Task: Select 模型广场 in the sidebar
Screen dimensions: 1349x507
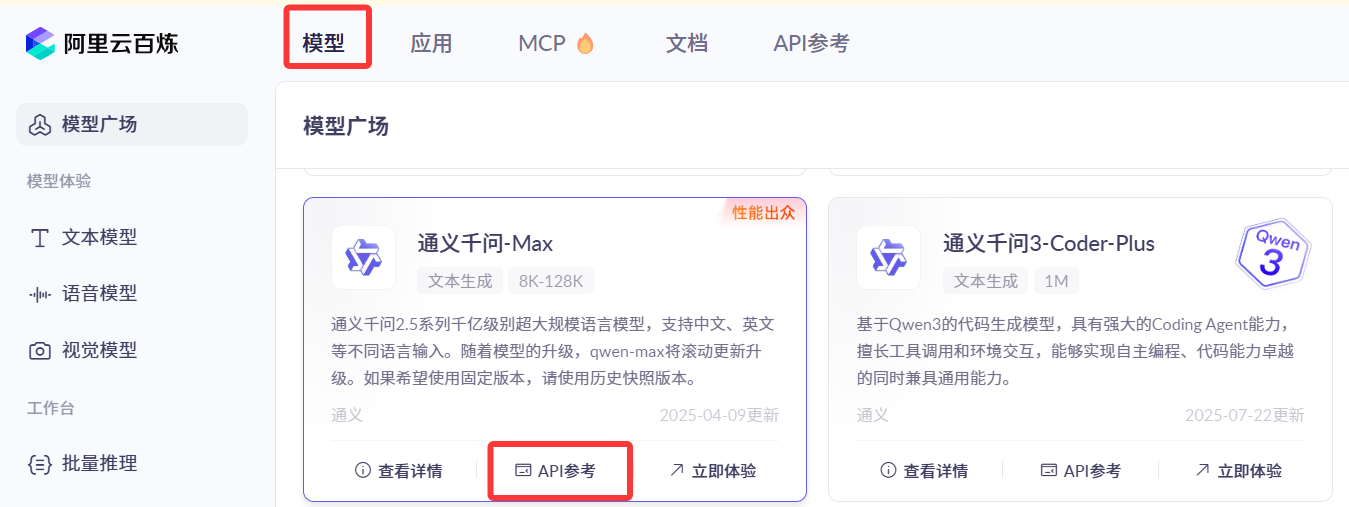Action: tap(132, 125)
